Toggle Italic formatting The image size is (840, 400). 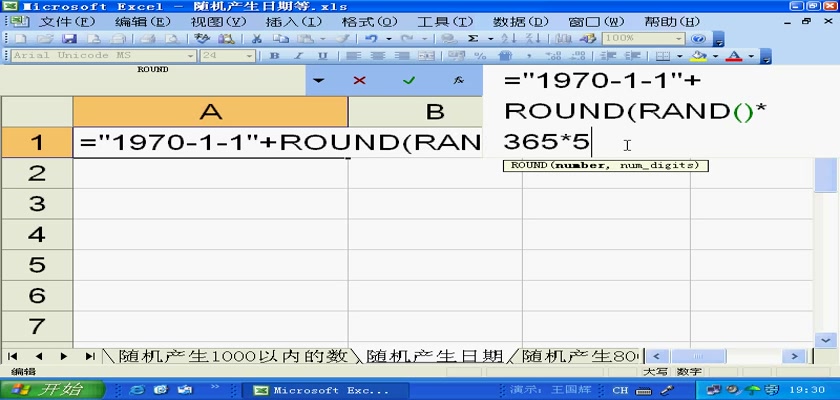[x=298, y=56]
